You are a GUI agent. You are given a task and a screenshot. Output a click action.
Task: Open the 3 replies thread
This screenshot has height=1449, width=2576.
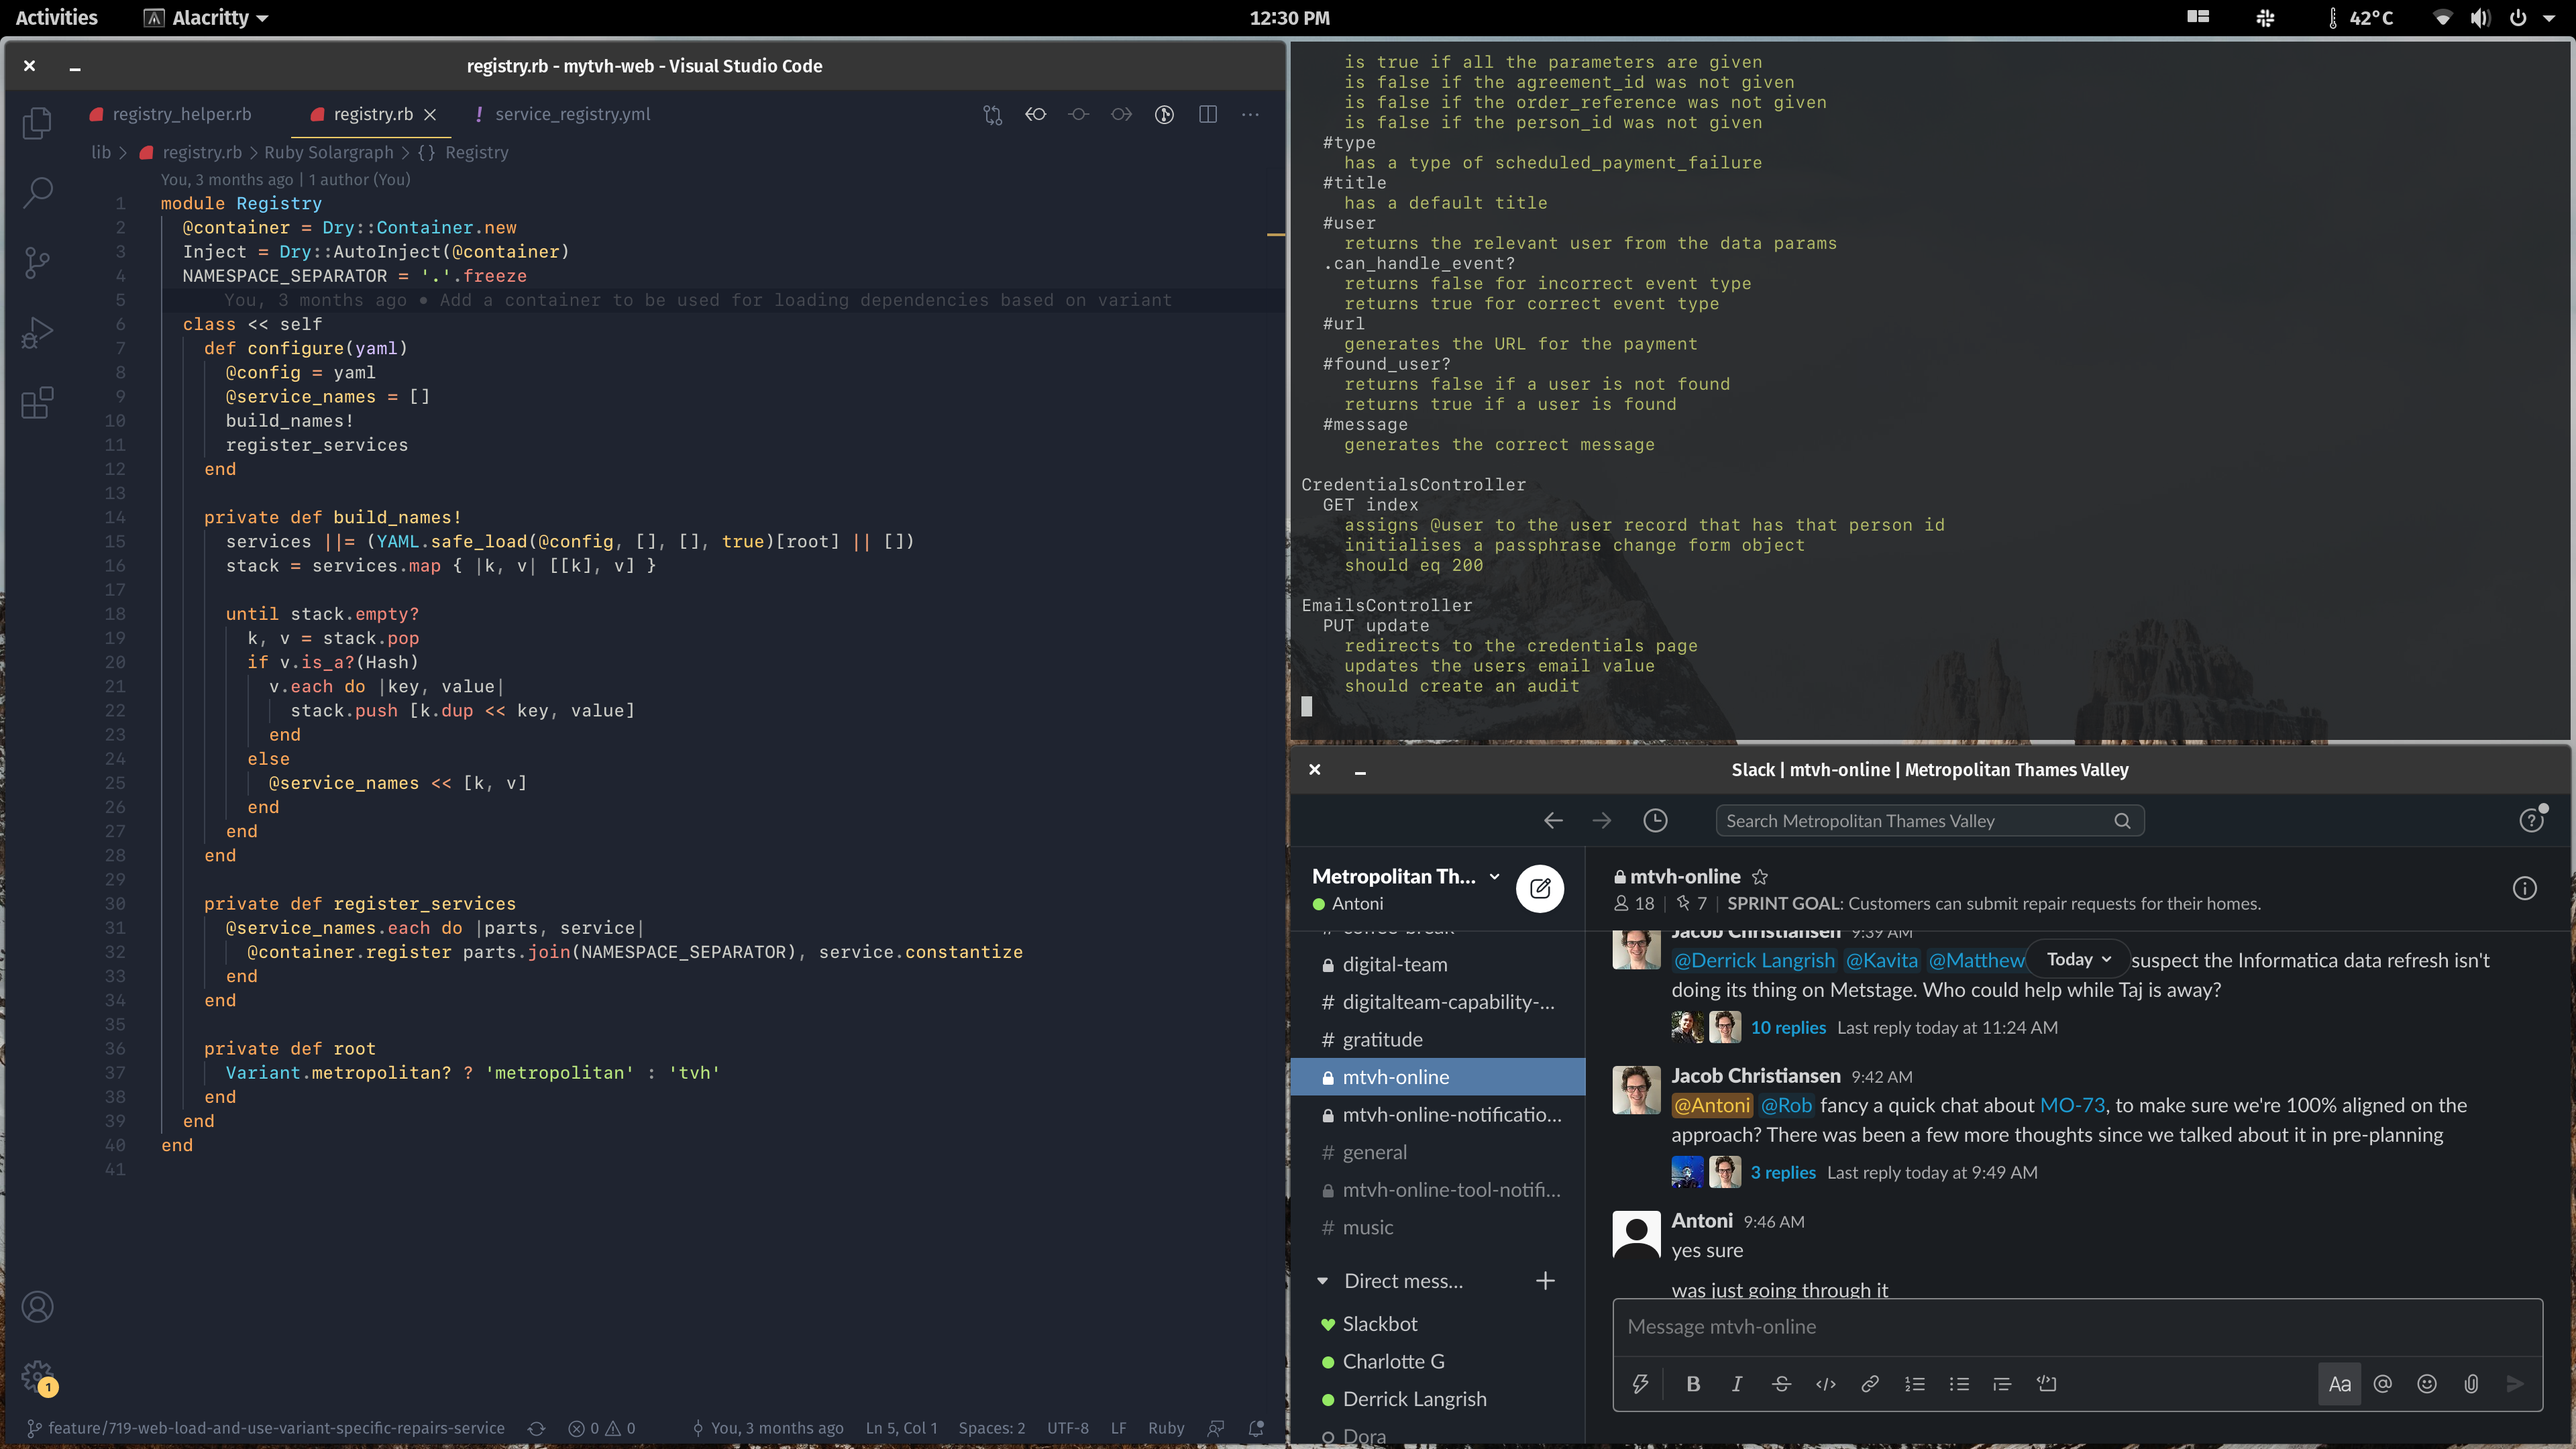[1783, 1172]
